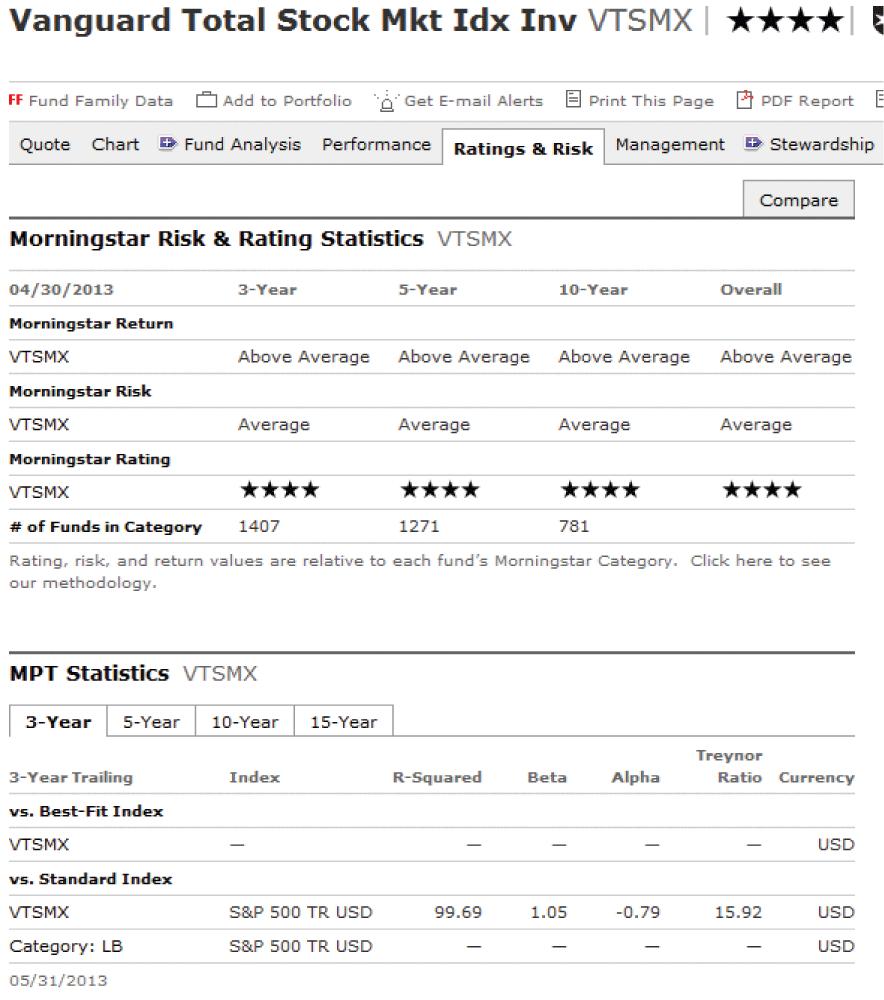The width and height of the screenshot is (884, 1000).
Task: Open Get E-mail Alerts link
Action: click(473, 101)
